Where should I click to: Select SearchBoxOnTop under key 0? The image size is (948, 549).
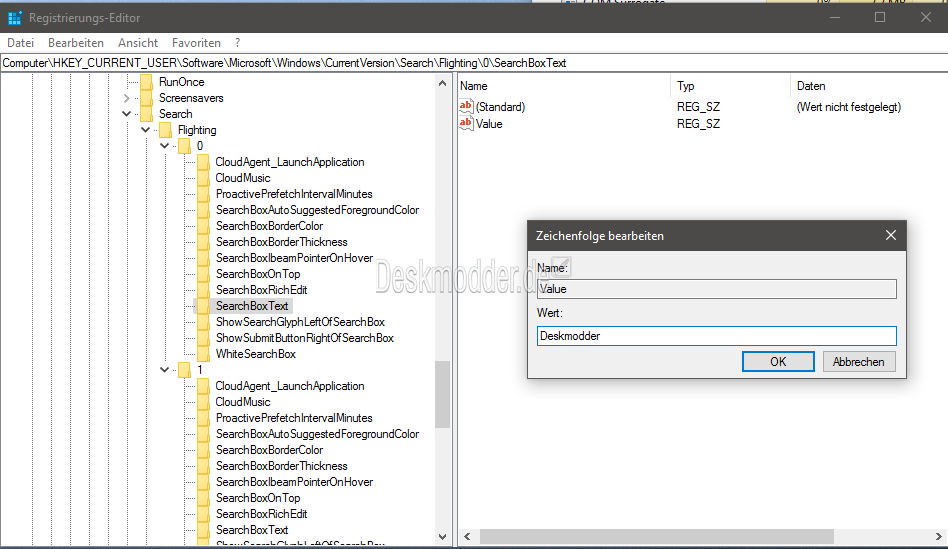tap(258, 274)
